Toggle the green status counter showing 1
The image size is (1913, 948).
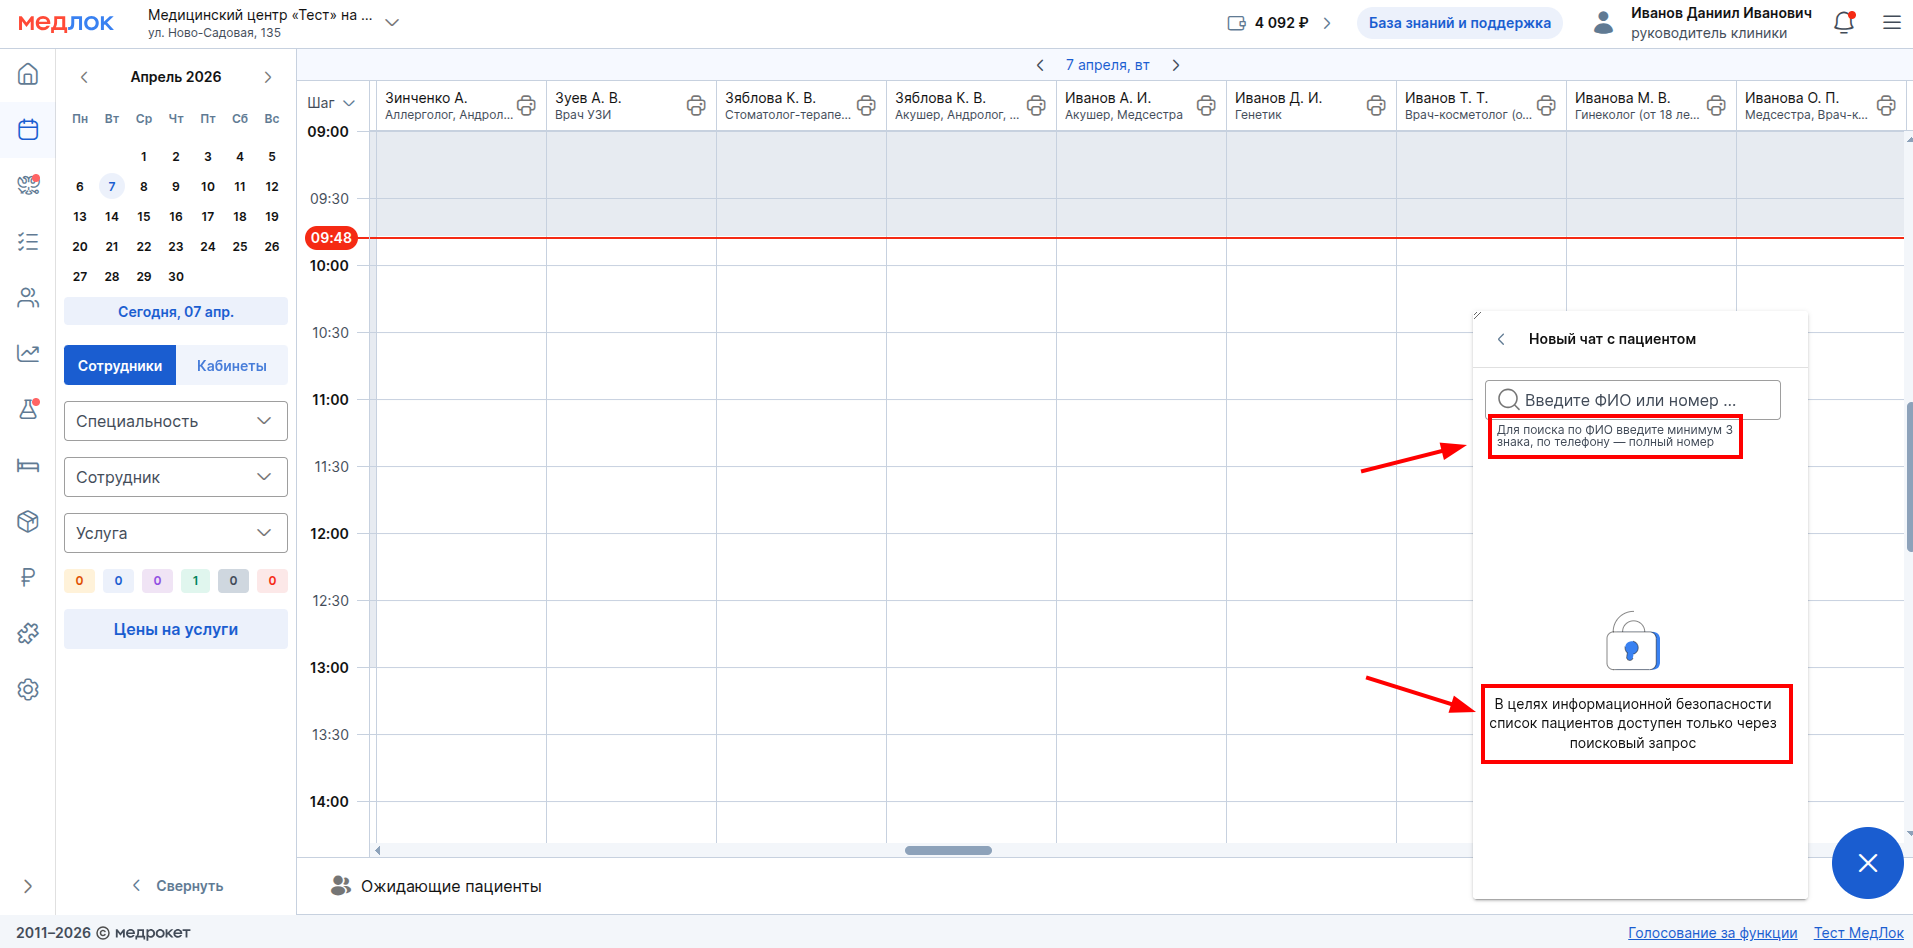195,581
